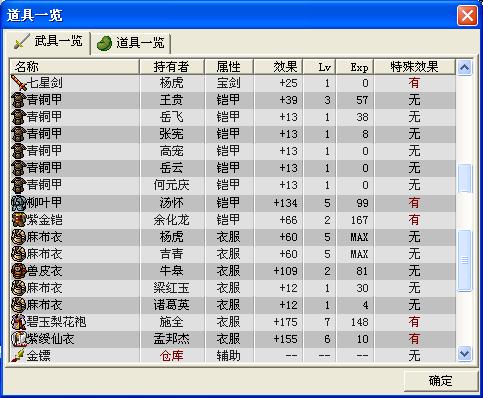Click the 碧玉梨花袍 robe icon

pos(19,322)
